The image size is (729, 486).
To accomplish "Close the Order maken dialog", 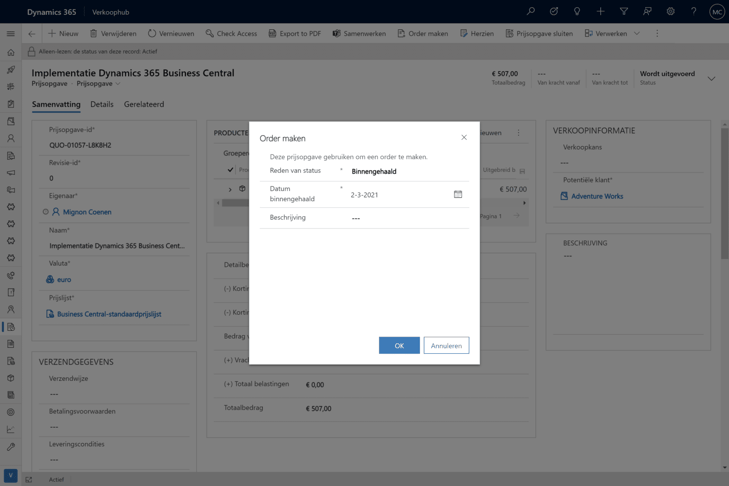I will pyautogui.click(x=464, y=137).
